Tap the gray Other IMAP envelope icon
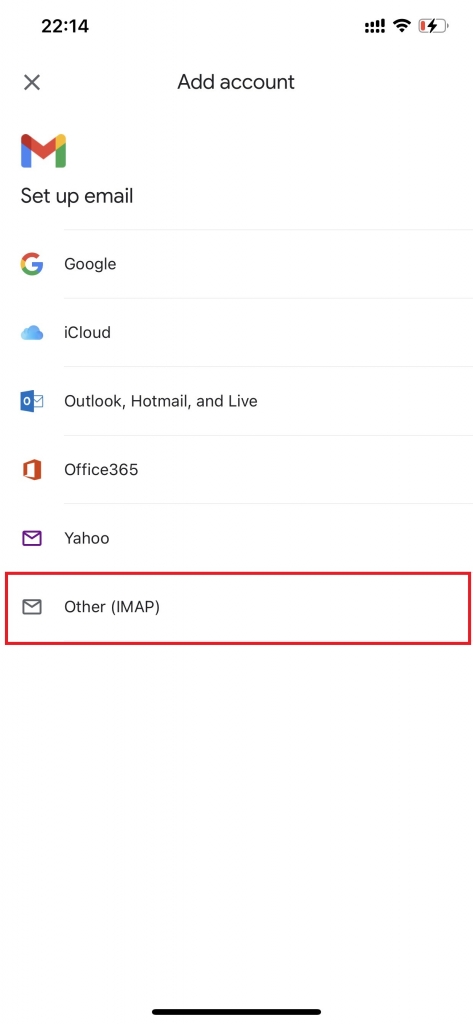The image size is (473, 1024). (x=31, y=607)
